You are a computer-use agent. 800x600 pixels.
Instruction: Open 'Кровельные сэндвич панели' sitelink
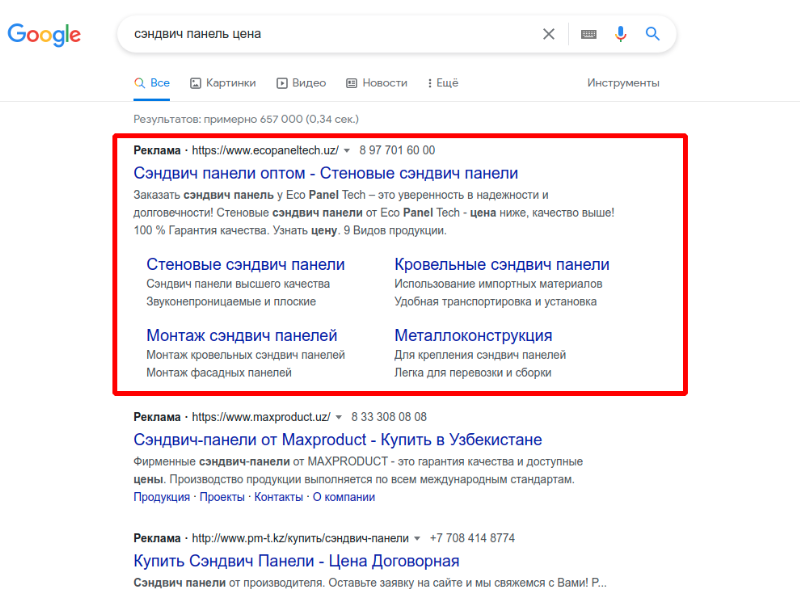(x=502, y=264)
